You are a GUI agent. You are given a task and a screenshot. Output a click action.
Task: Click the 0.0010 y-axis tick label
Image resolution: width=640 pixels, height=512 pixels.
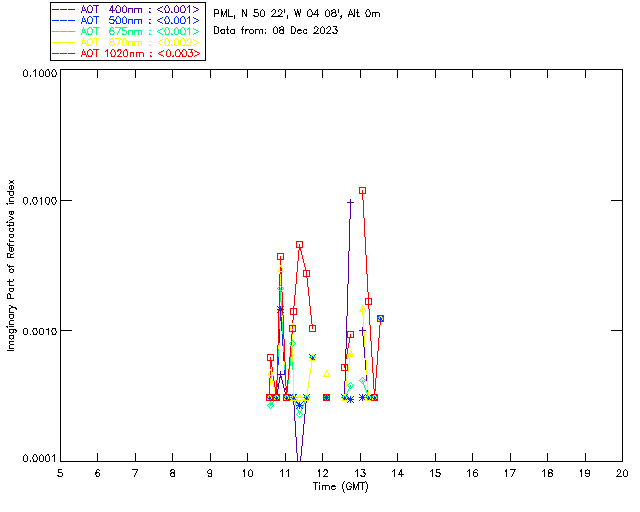point(39,331)
